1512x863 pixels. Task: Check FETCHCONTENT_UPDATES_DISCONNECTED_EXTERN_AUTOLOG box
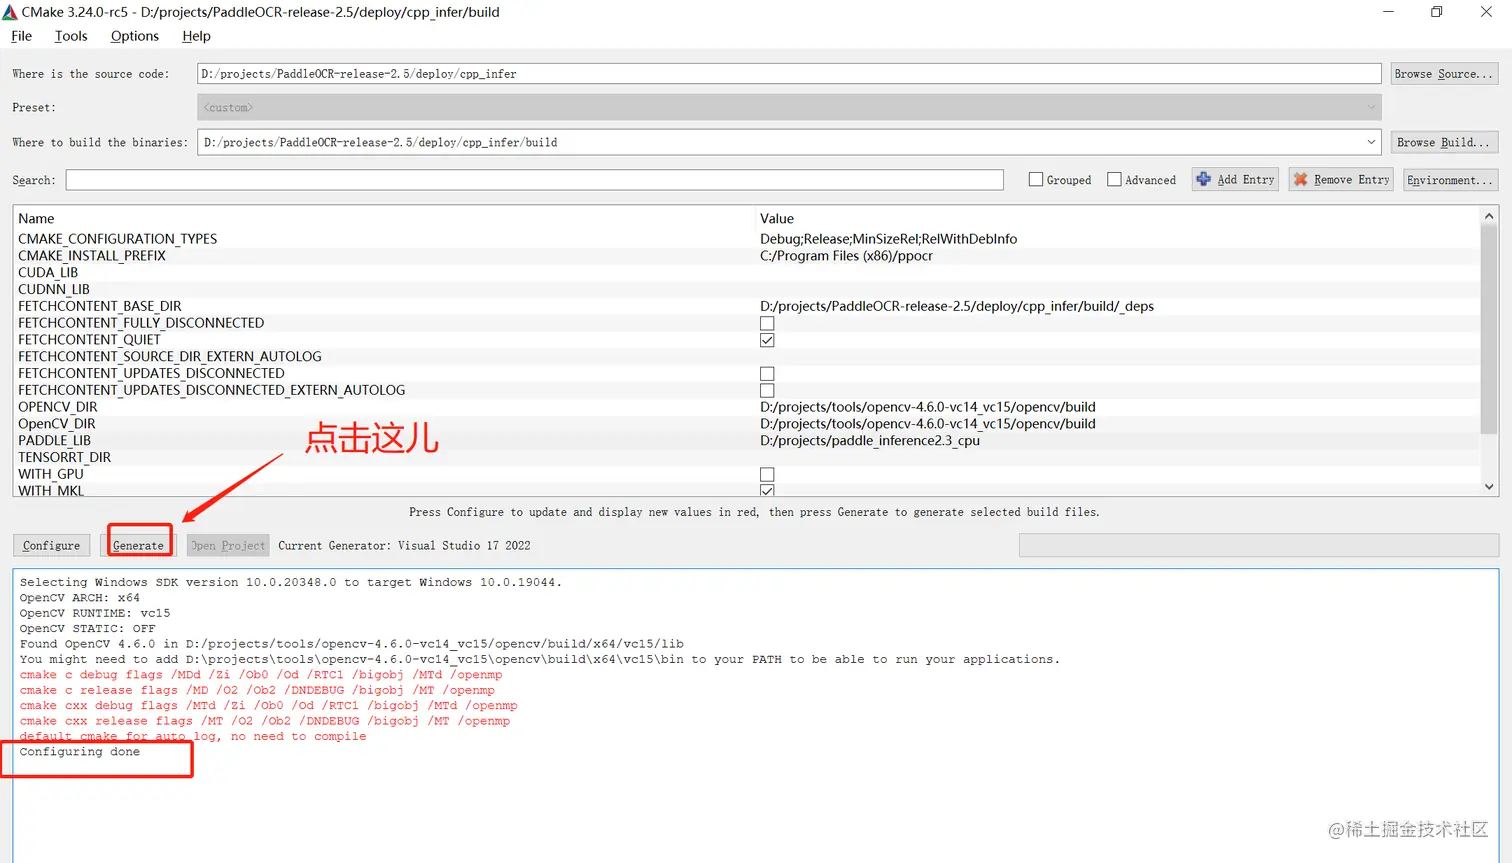(x=767, y=390)
